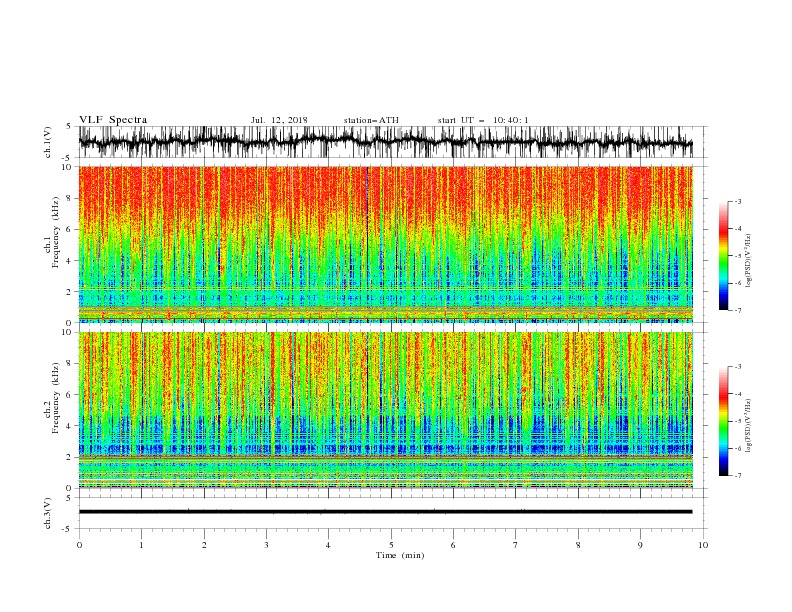Click the "station=ATH" label
The height and width of the screenshot is (612, 792).
[371, 120]
